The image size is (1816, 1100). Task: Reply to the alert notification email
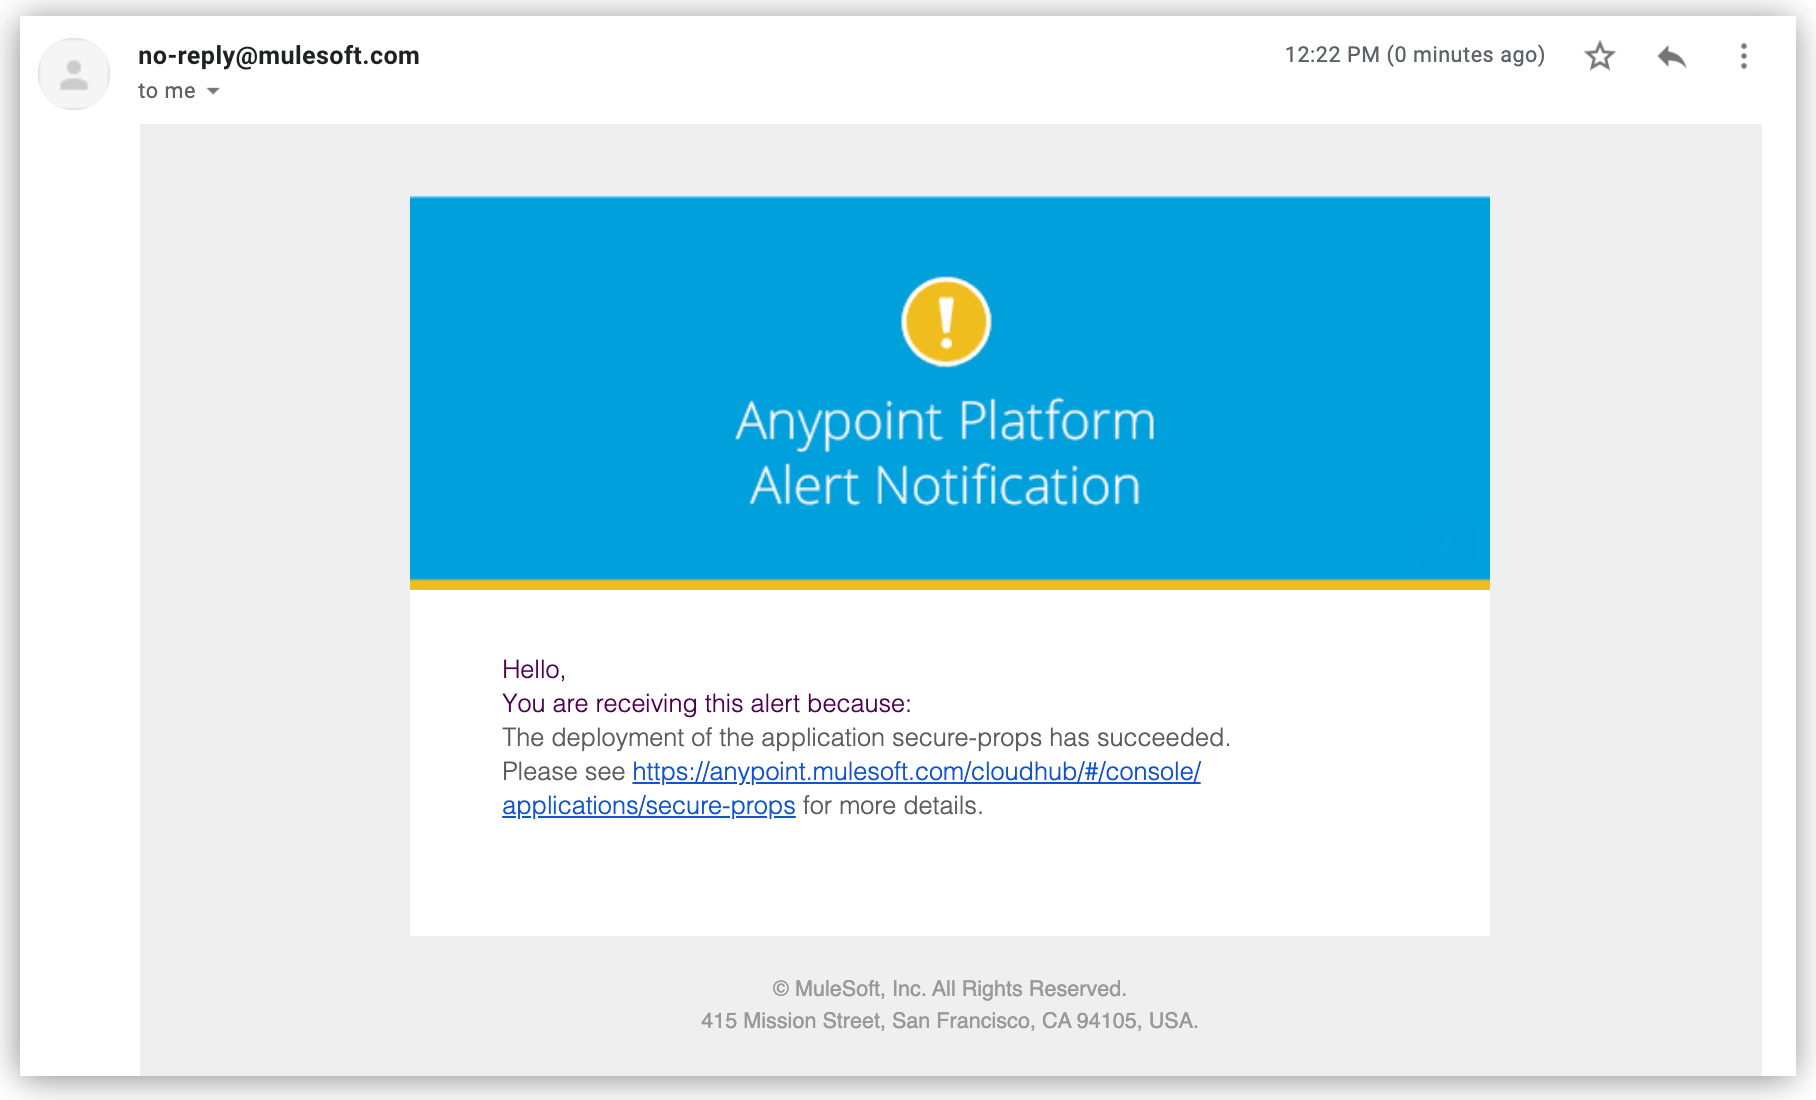click(x=1671, y=57)
